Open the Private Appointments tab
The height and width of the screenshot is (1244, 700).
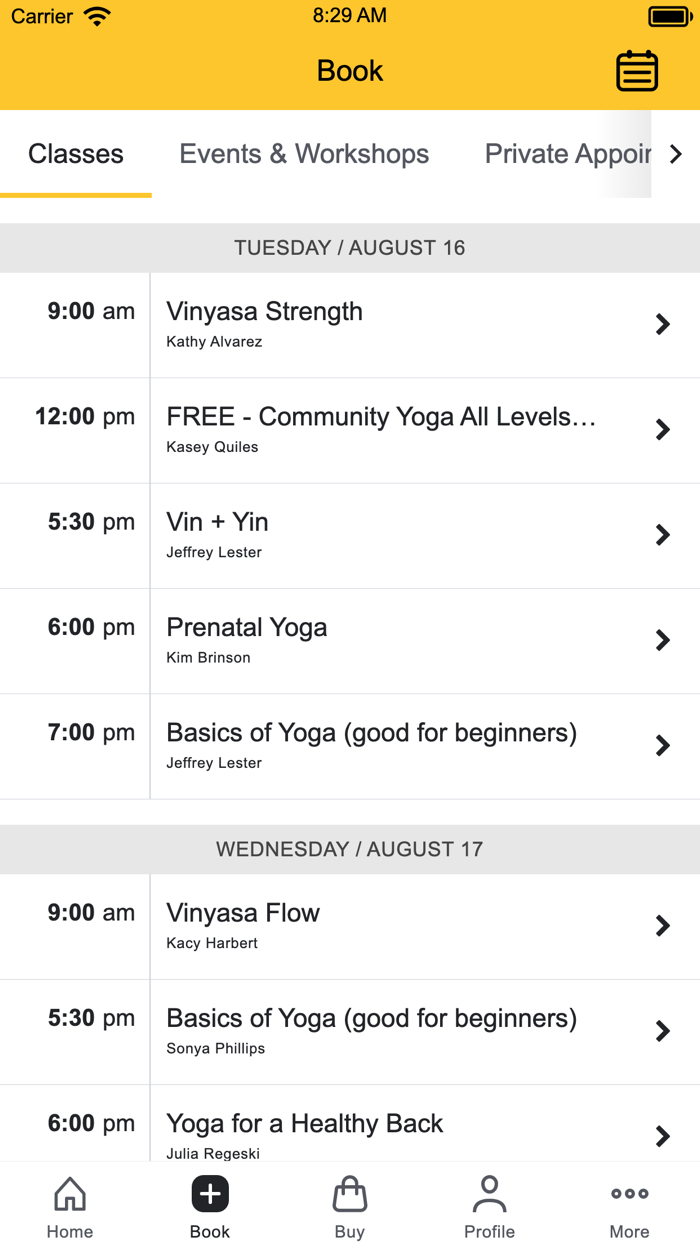pos(570,153)
